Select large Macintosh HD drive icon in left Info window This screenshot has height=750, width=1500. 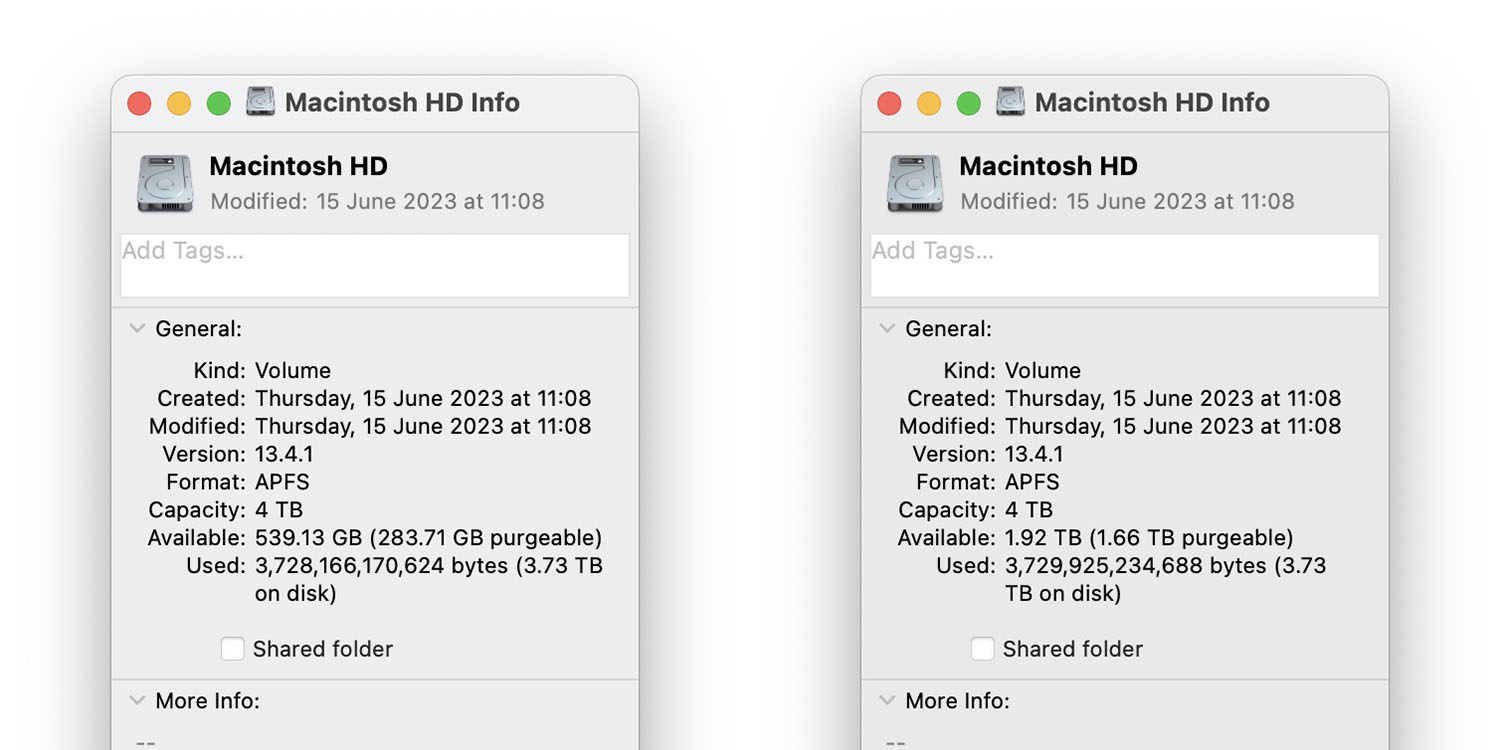165,183
